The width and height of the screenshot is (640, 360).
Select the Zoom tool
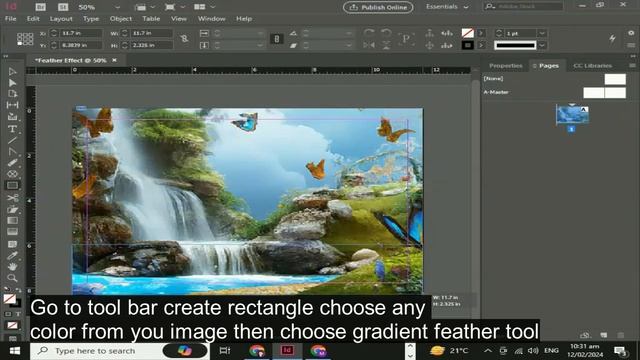click(12, 278)
